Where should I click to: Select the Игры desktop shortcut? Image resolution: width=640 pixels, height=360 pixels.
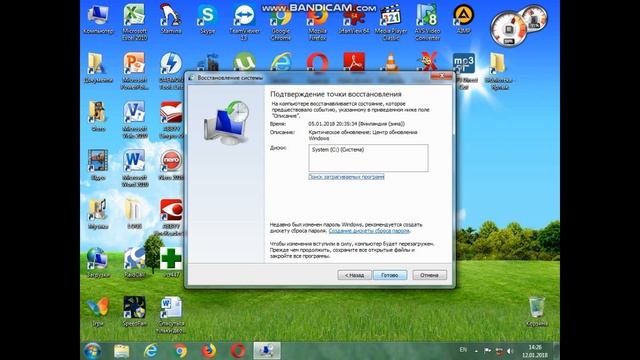pos(98,311)
